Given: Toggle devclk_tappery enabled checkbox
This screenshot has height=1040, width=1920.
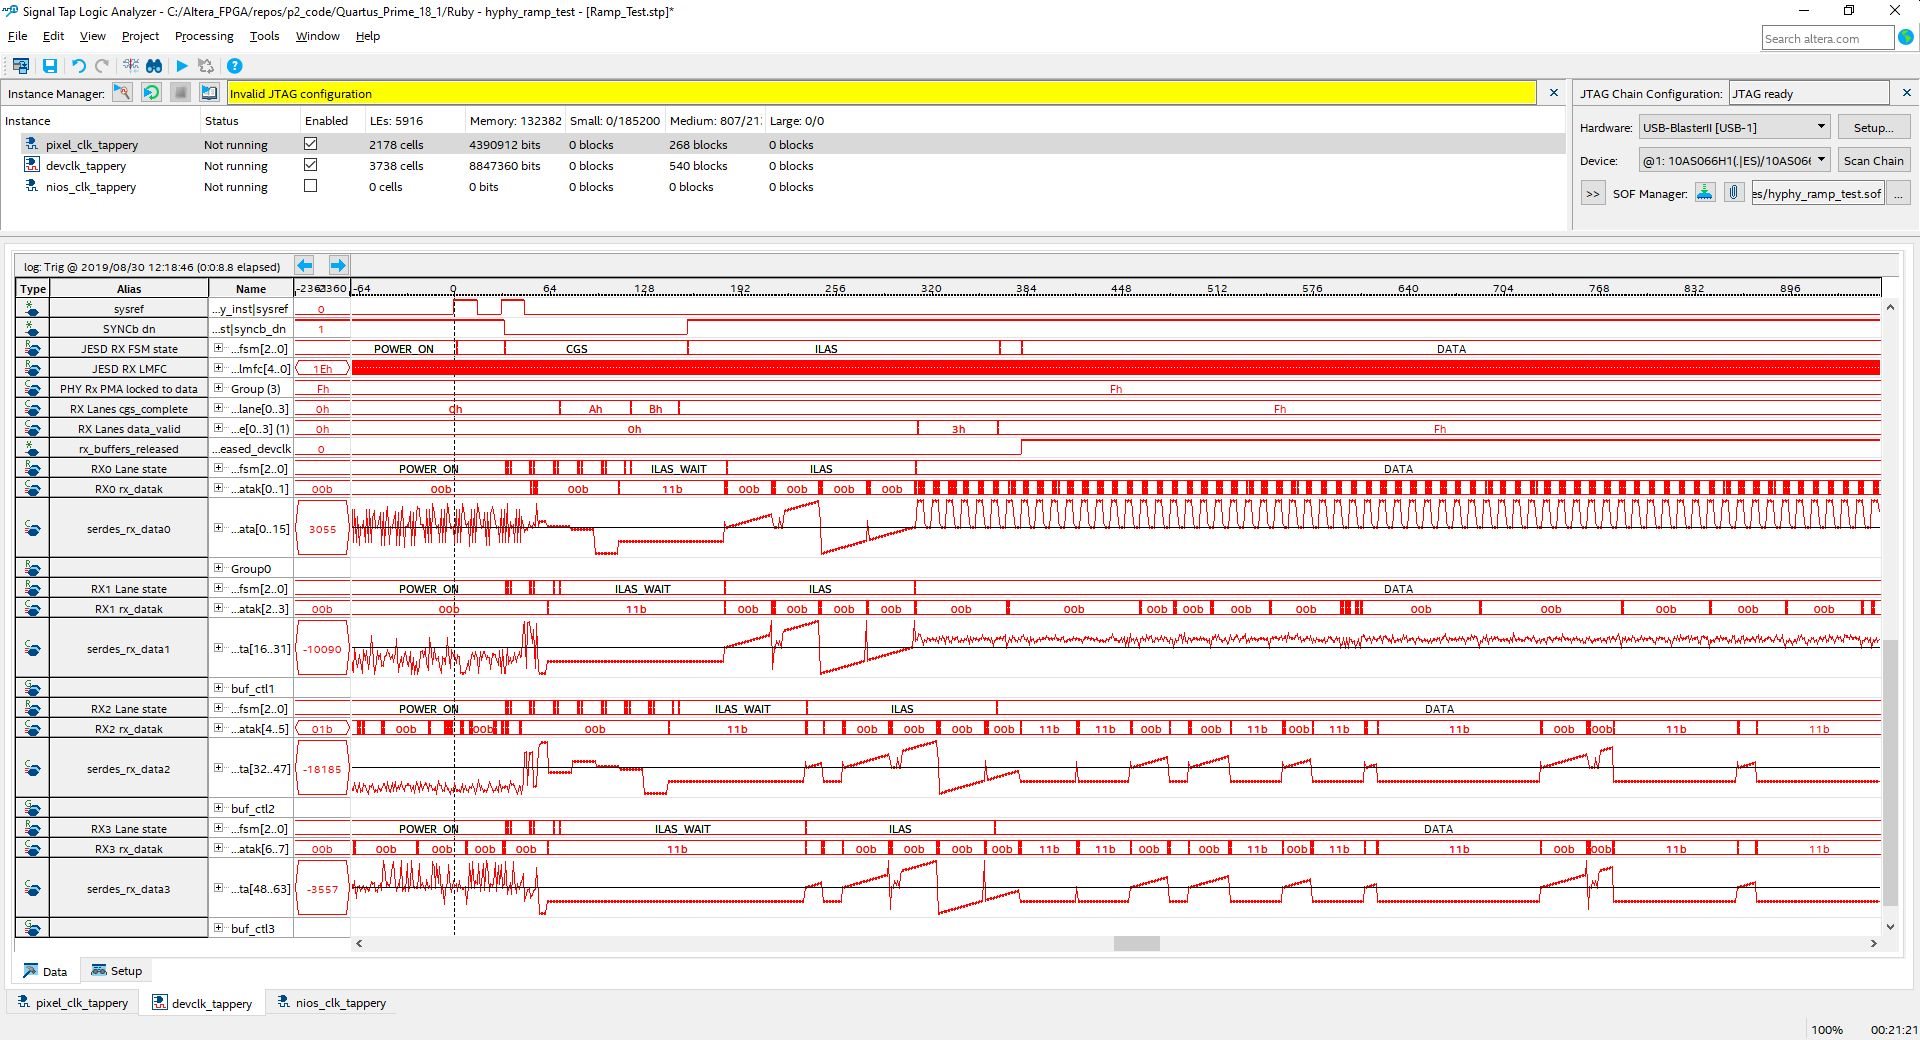Looking at the screenshot, I should 311,165.
